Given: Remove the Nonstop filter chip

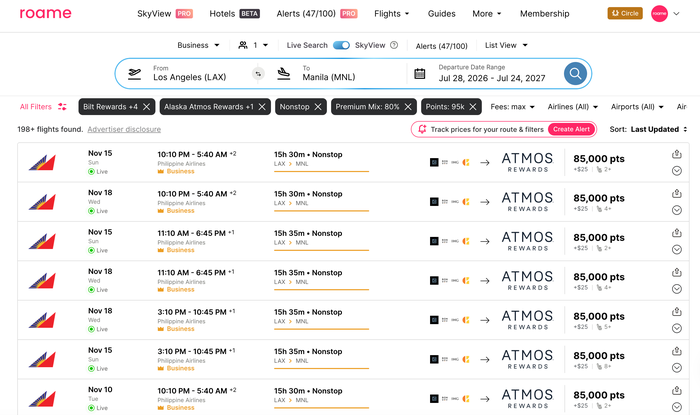Looking at the screenshot, I should (x=318, y=107).
